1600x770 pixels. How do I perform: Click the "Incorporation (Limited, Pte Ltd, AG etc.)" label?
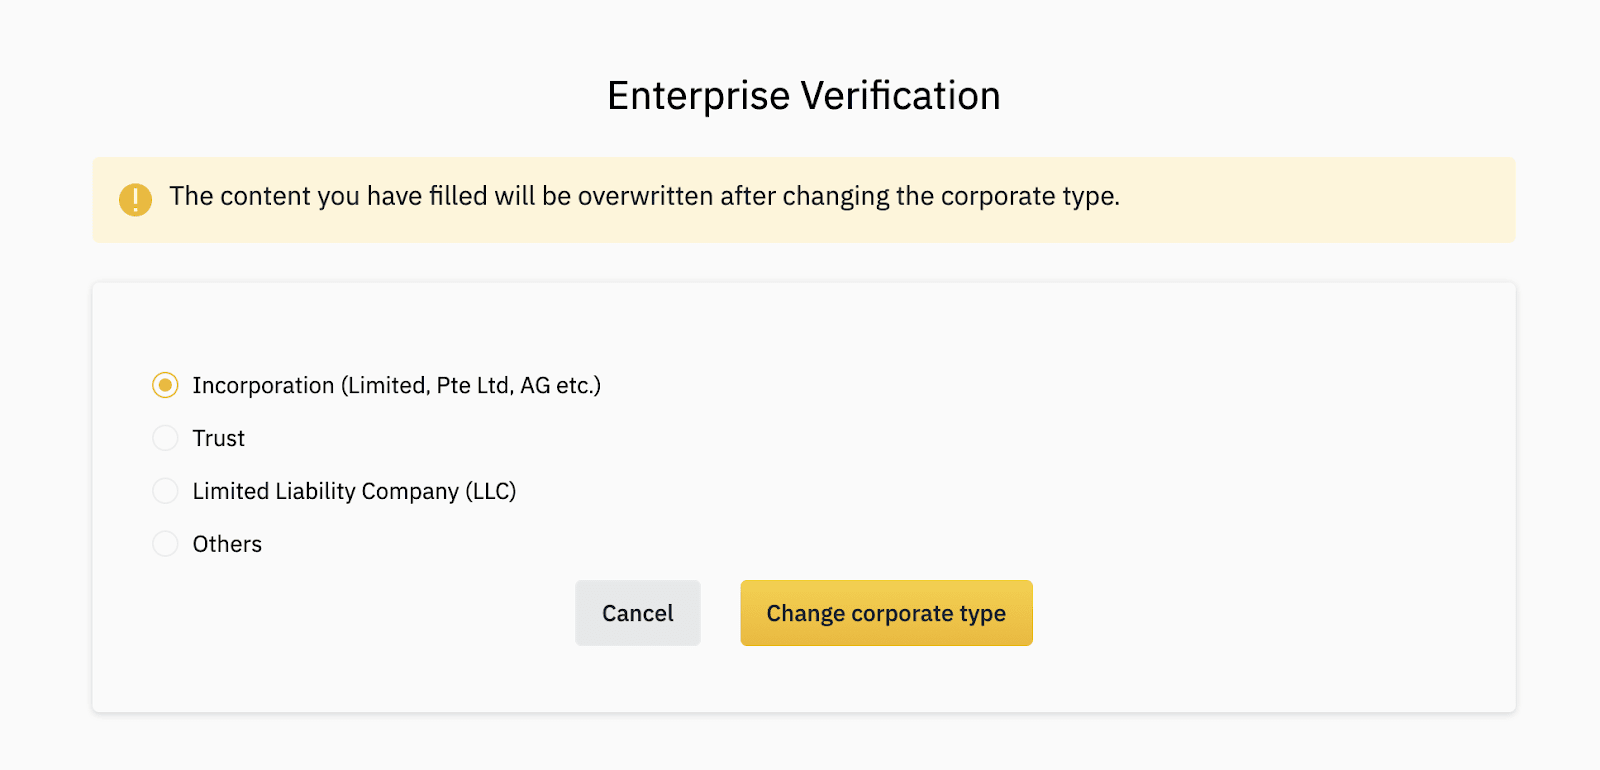pos(396,386)
